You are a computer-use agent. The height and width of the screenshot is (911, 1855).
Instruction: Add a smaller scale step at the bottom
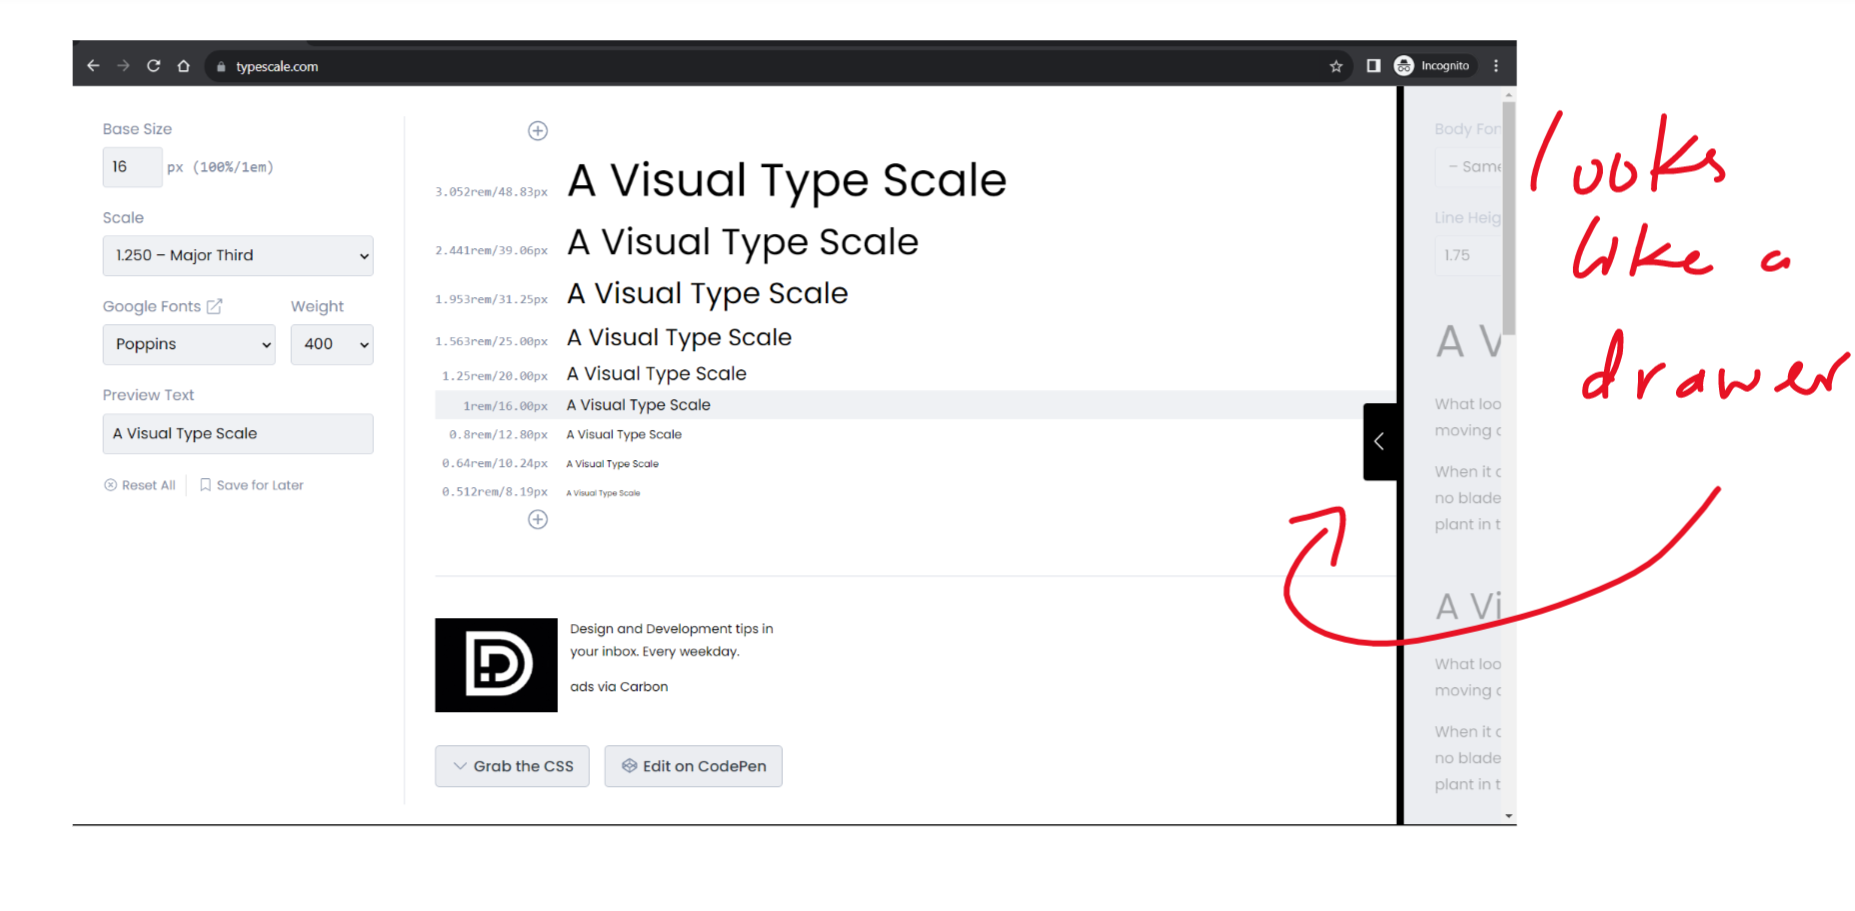point(538,520)
